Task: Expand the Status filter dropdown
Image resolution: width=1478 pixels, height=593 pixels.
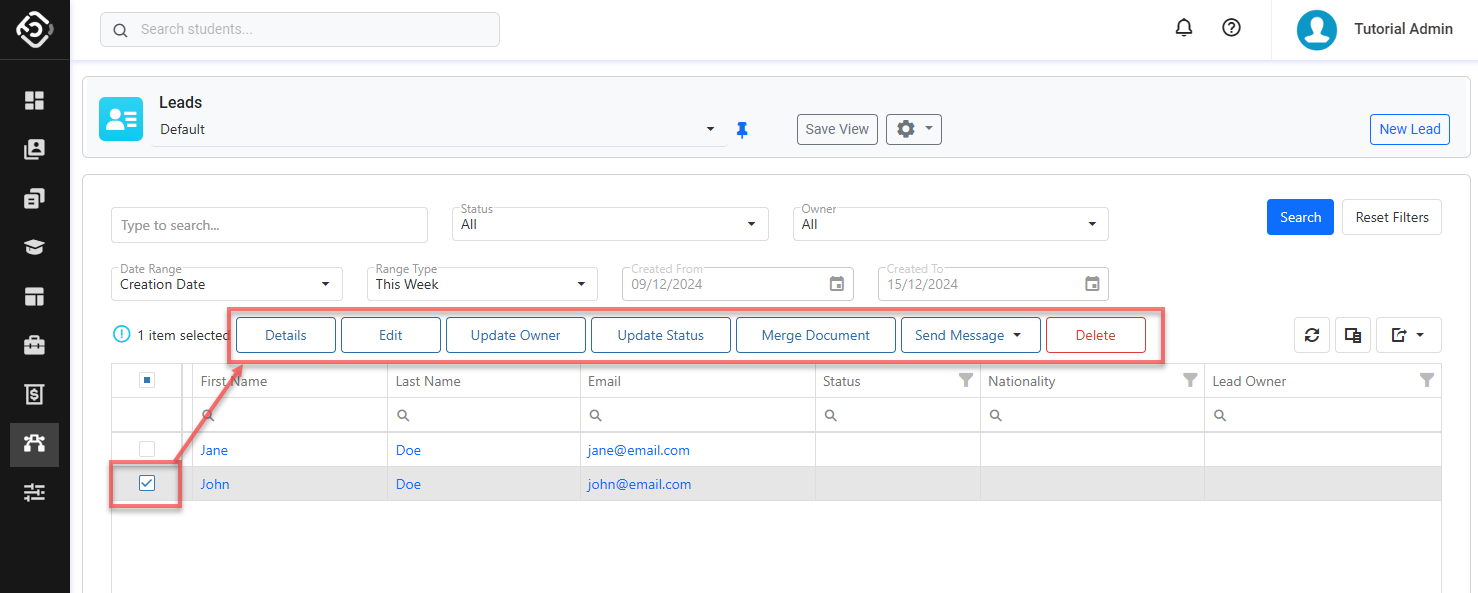Action: point(613,225)
